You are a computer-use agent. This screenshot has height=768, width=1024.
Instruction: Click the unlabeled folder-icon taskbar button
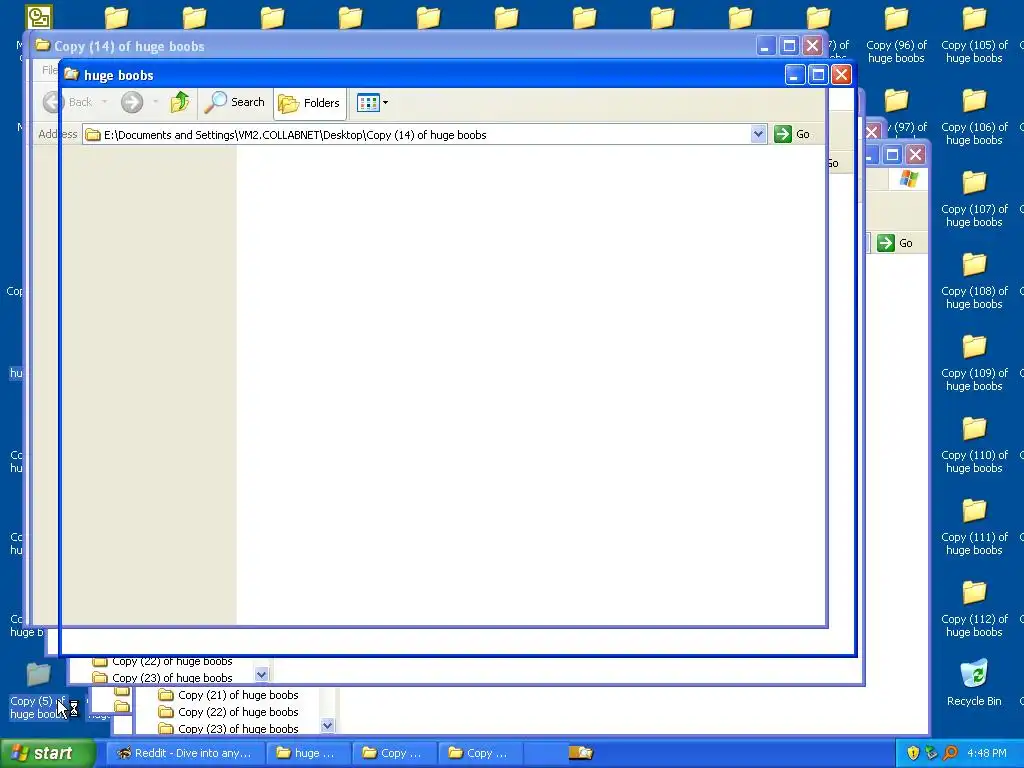pos(581,753)
